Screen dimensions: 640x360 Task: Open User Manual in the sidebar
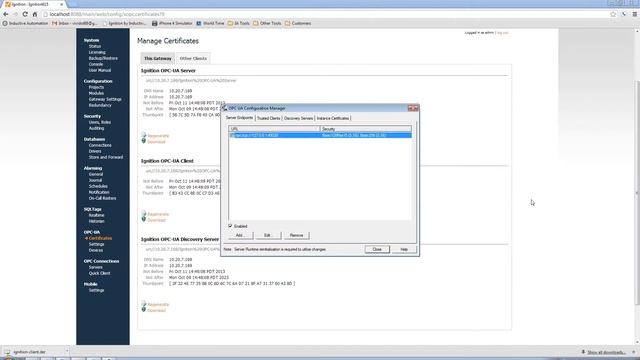click(100, 70)
